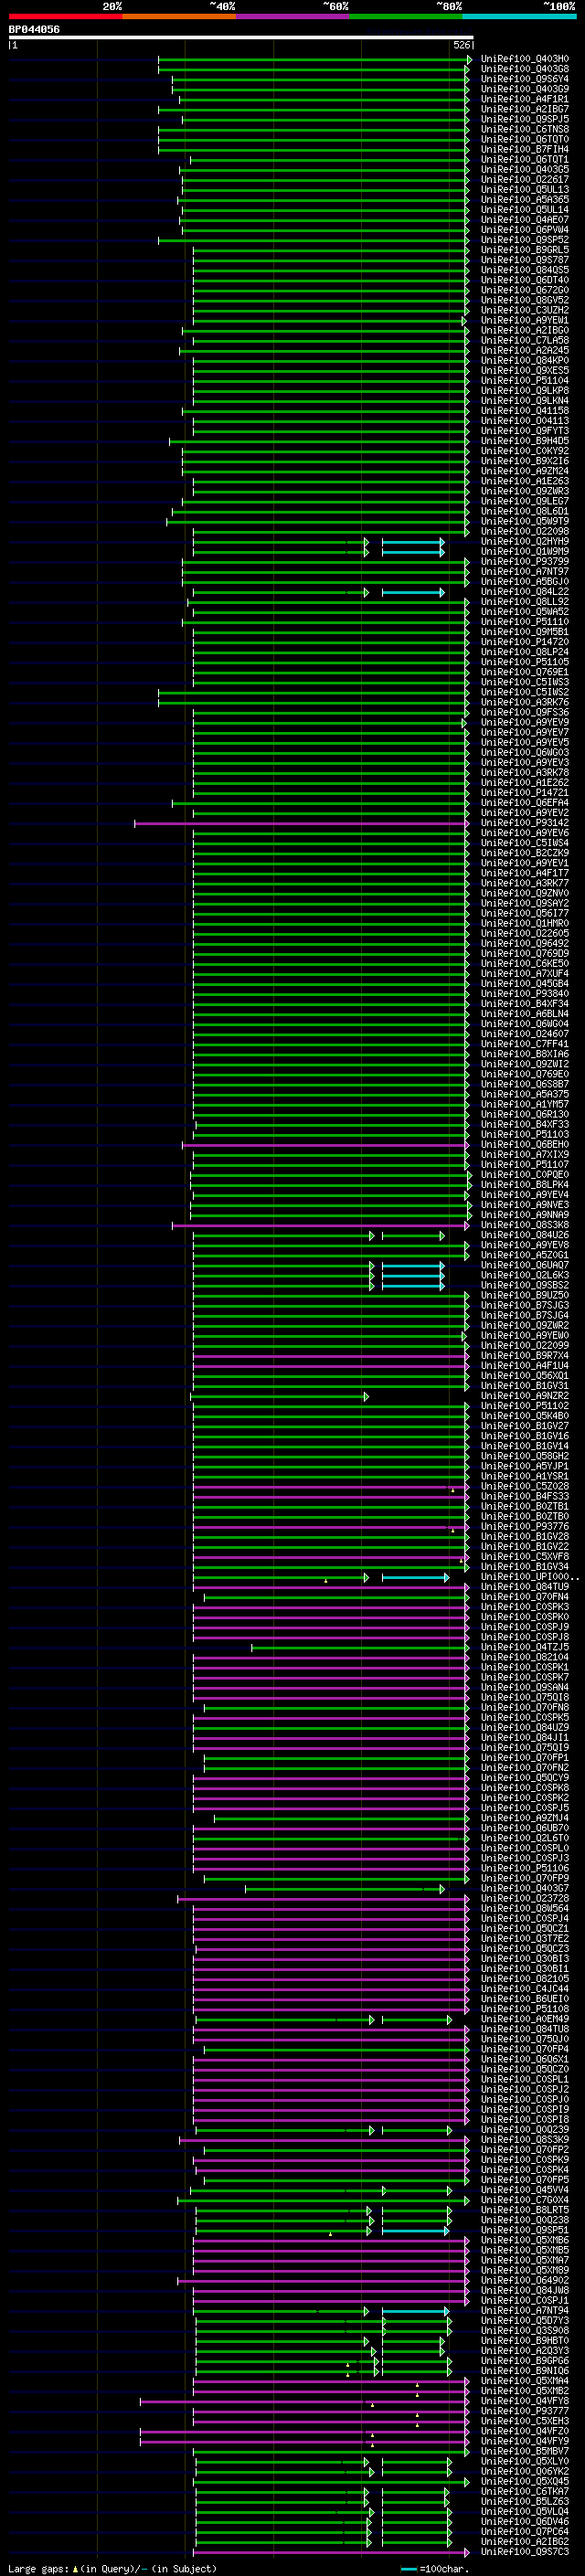Image resolution: width=585 pixels, height=2576 pixels.
Task: Select hit label UniRef100_Q769E1
Action: [x=525, y=672]
